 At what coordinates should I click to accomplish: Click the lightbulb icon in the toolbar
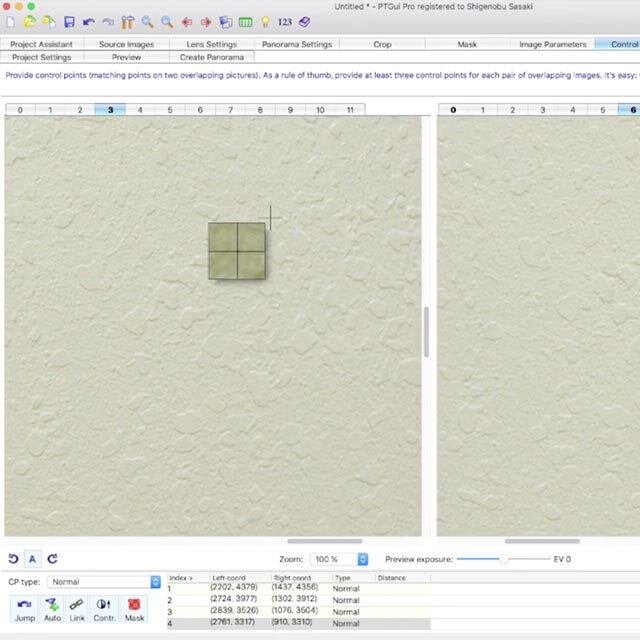click(x=265, y=21)
